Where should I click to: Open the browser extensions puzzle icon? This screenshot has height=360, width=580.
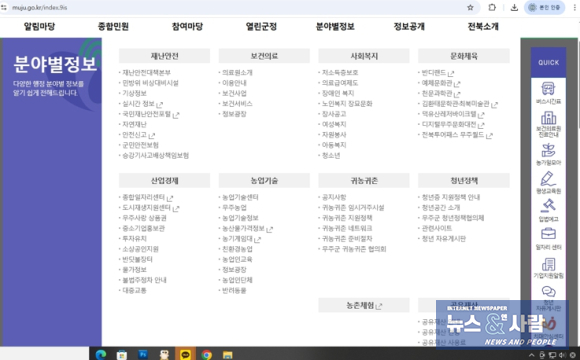(492, 7)
